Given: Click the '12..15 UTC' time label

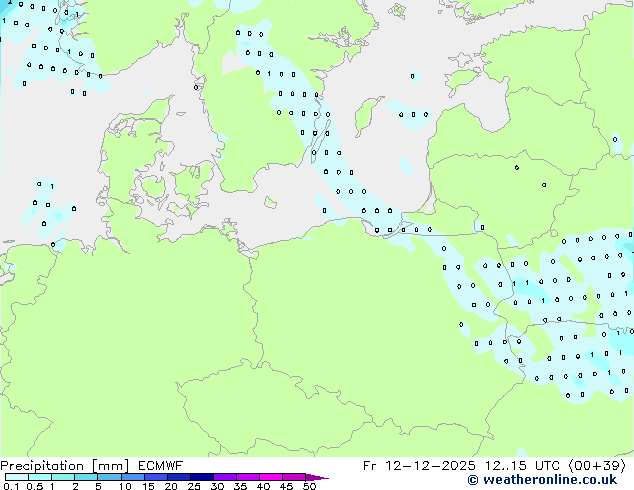Looking at the screenshot, I should coord(523,466).
